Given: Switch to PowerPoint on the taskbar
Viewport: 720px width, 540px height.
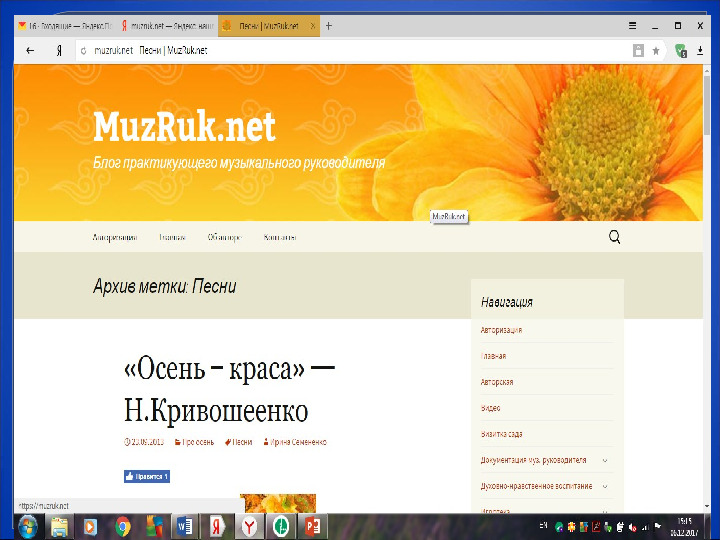Looking at the screenshot, I should click(312, 526).
